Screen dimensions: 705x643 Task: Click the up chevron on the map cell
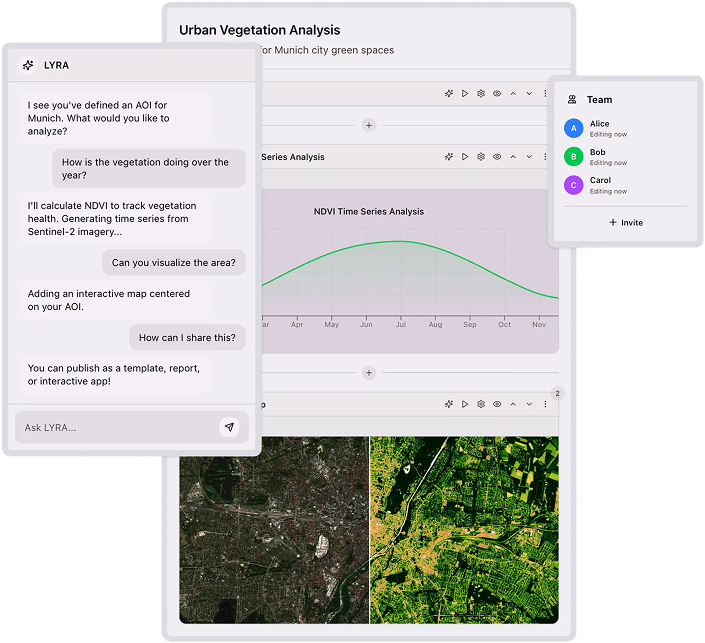click(x=513, y=405)
